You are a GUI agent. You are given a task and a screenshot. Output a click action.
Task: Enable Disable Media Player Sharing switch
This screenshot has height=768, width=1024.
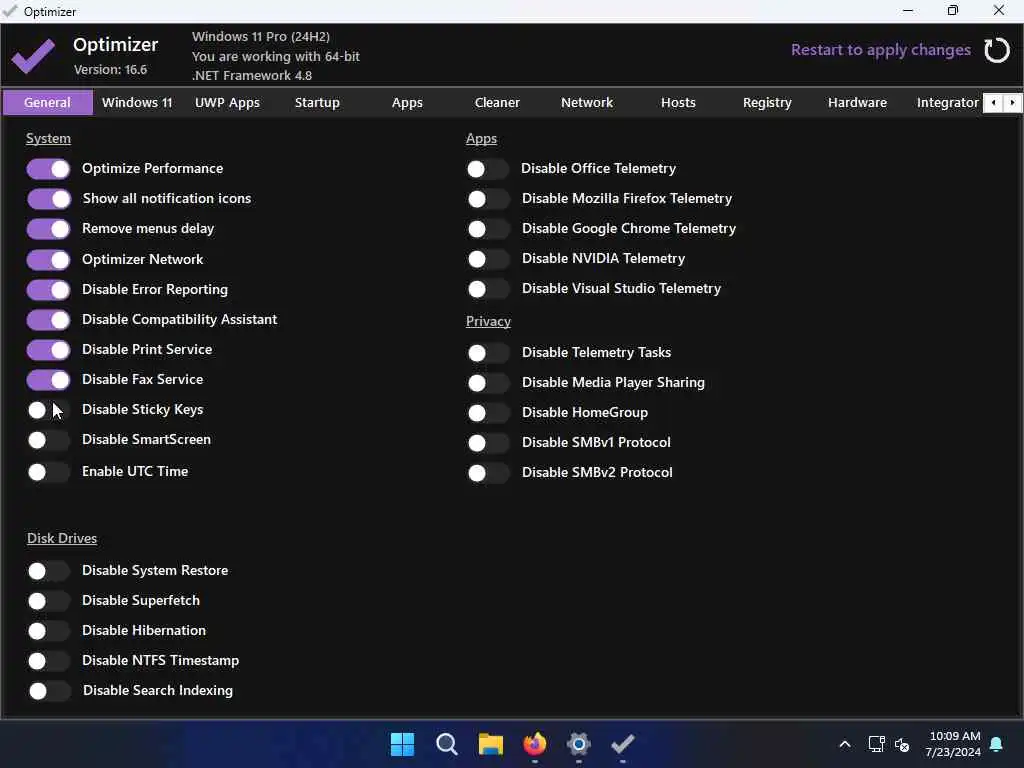tap(488, 383)
